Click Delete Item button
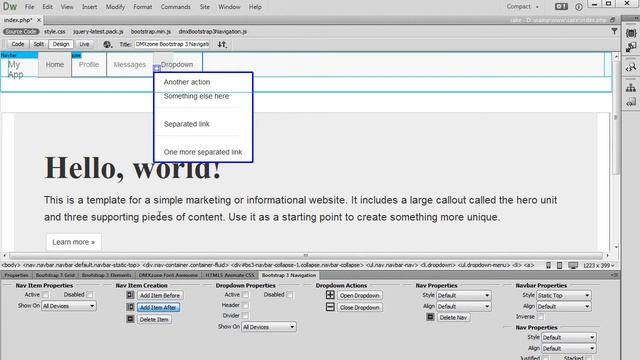 click(x=154, y=320)
